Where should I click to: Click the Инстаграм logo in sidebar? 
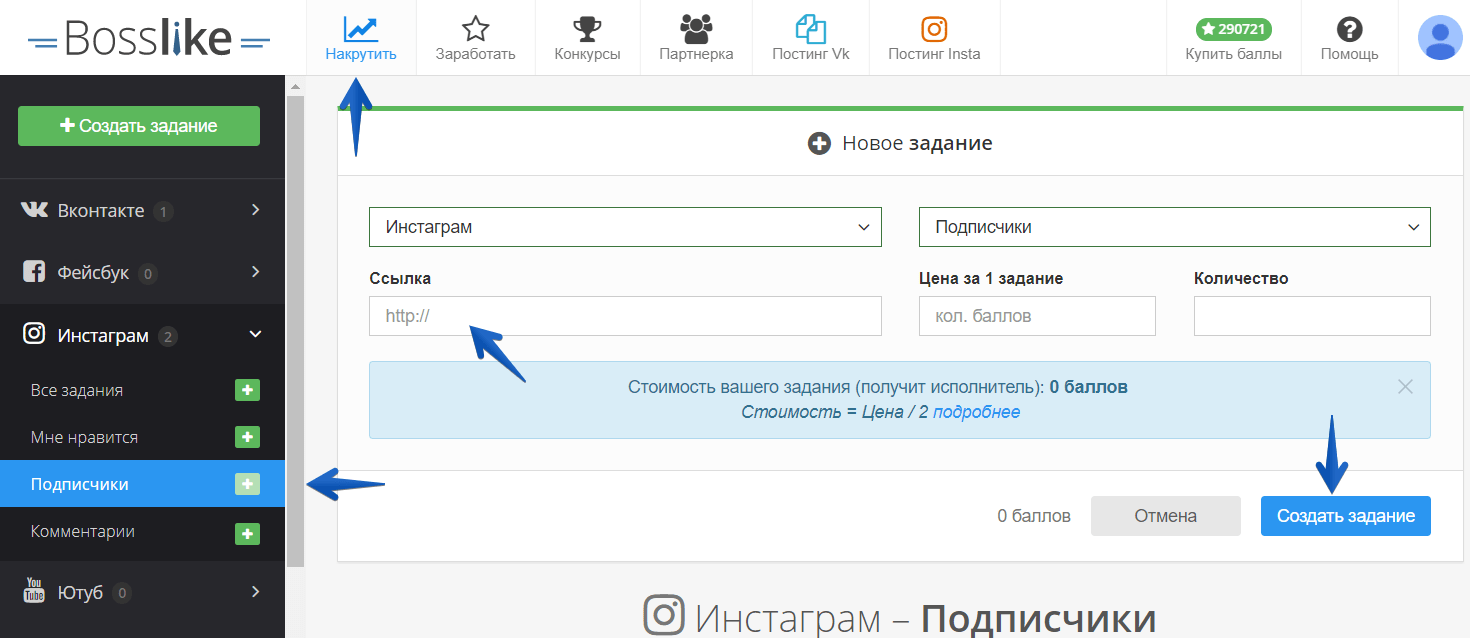(34, 334)
